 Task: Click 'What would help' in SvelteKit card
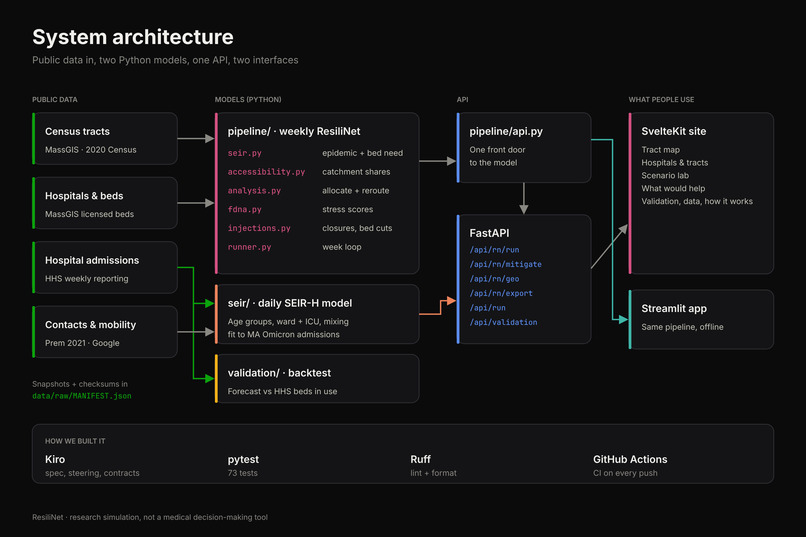pyautogui.click(x=673, y=188)
